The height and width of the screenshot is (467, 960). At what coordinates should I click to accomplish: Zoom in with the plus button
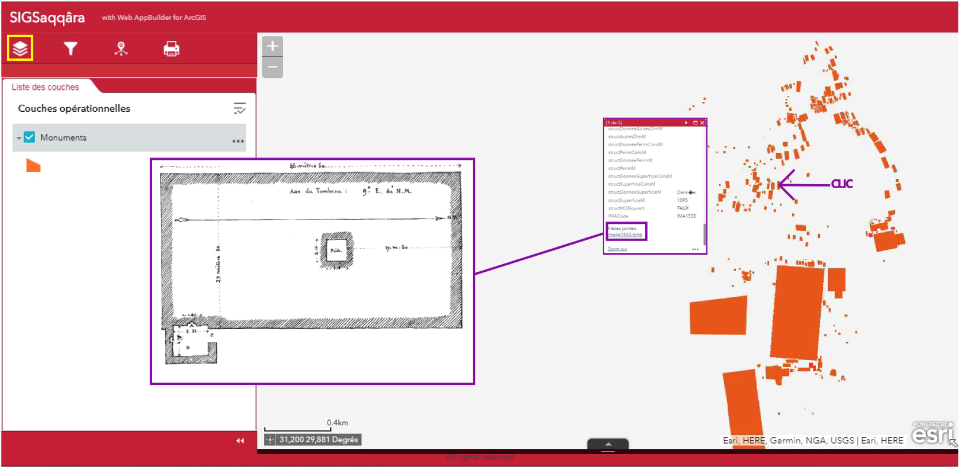pos(272,47)
